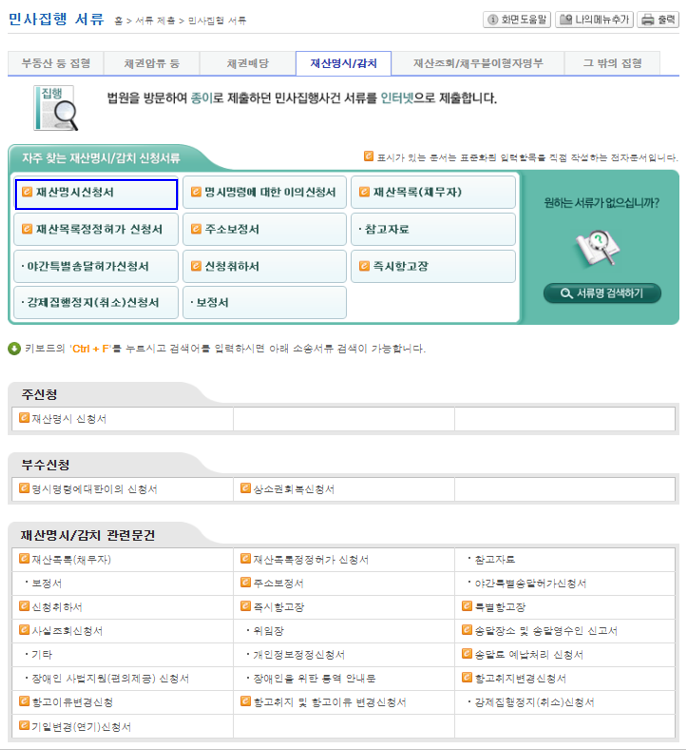Open 신청취하서 quick card
This screenshot has width=686, height=750.
pyautogui.click(x=265, y=266)
